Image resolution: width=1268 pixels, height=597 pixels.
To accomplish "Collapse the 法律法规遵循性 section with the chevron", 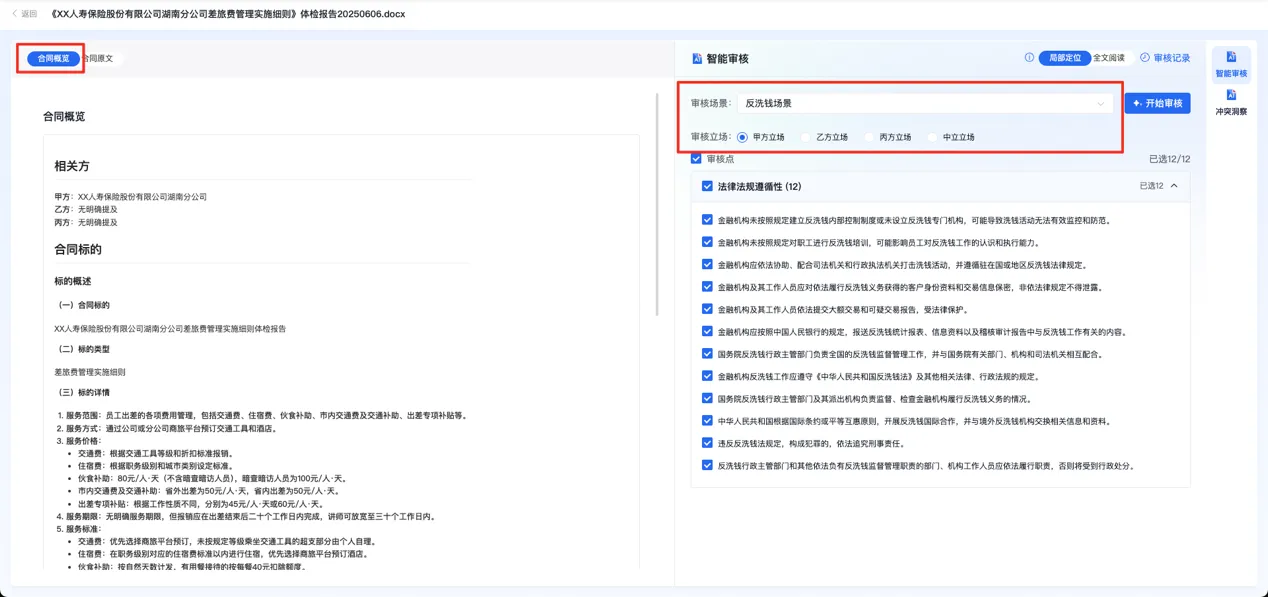I will click(x=1174, y=186).
